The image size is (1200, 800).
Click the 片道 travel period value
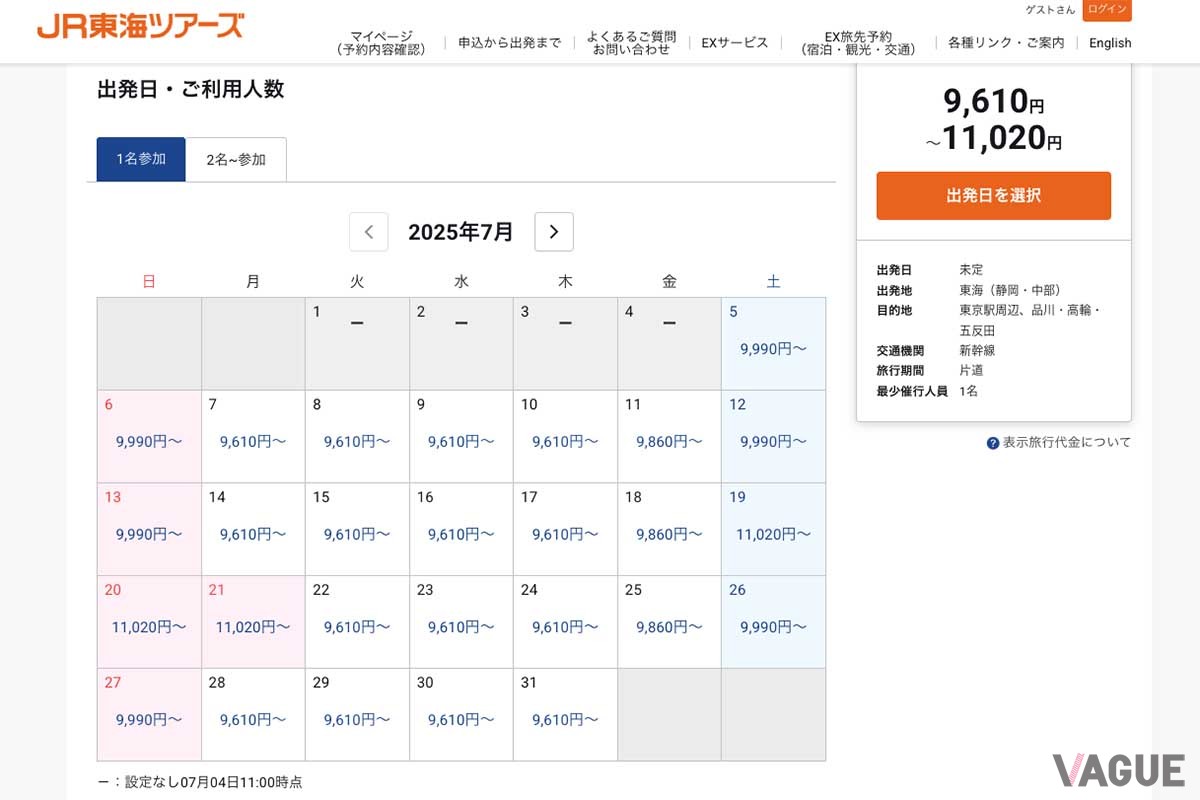point(971,371)
